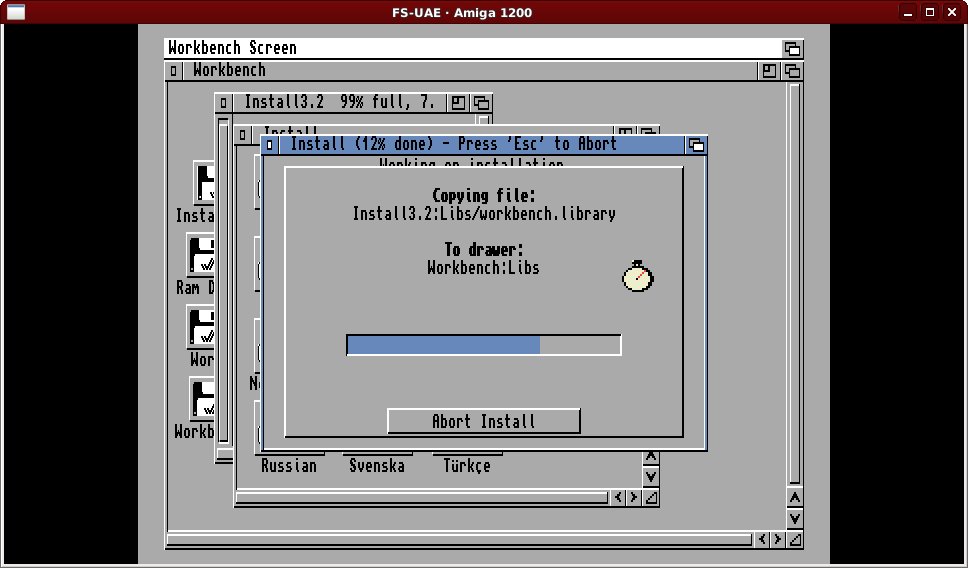Click the Workbench Screen depth gadget
The height and width of the screenshot is (568, 968).
[793, 48]
